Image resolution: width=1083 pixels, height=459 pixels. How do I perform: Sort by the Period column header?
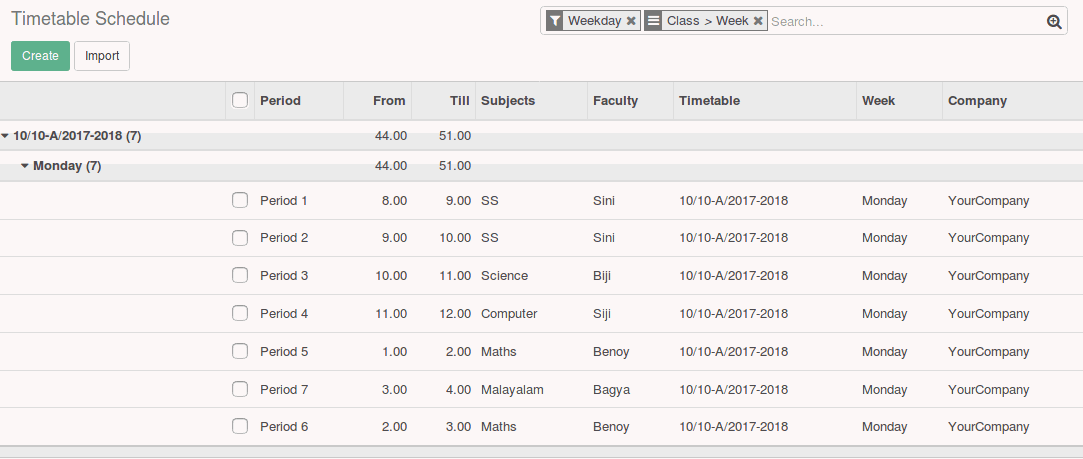tap(280, 100)
